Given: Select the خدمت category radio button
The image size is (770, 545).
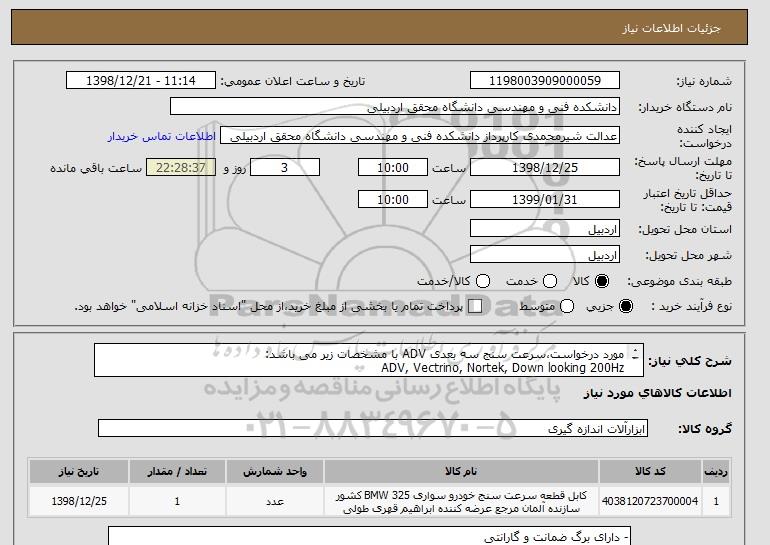Looking at the screenshot, I should pos(550,281).
